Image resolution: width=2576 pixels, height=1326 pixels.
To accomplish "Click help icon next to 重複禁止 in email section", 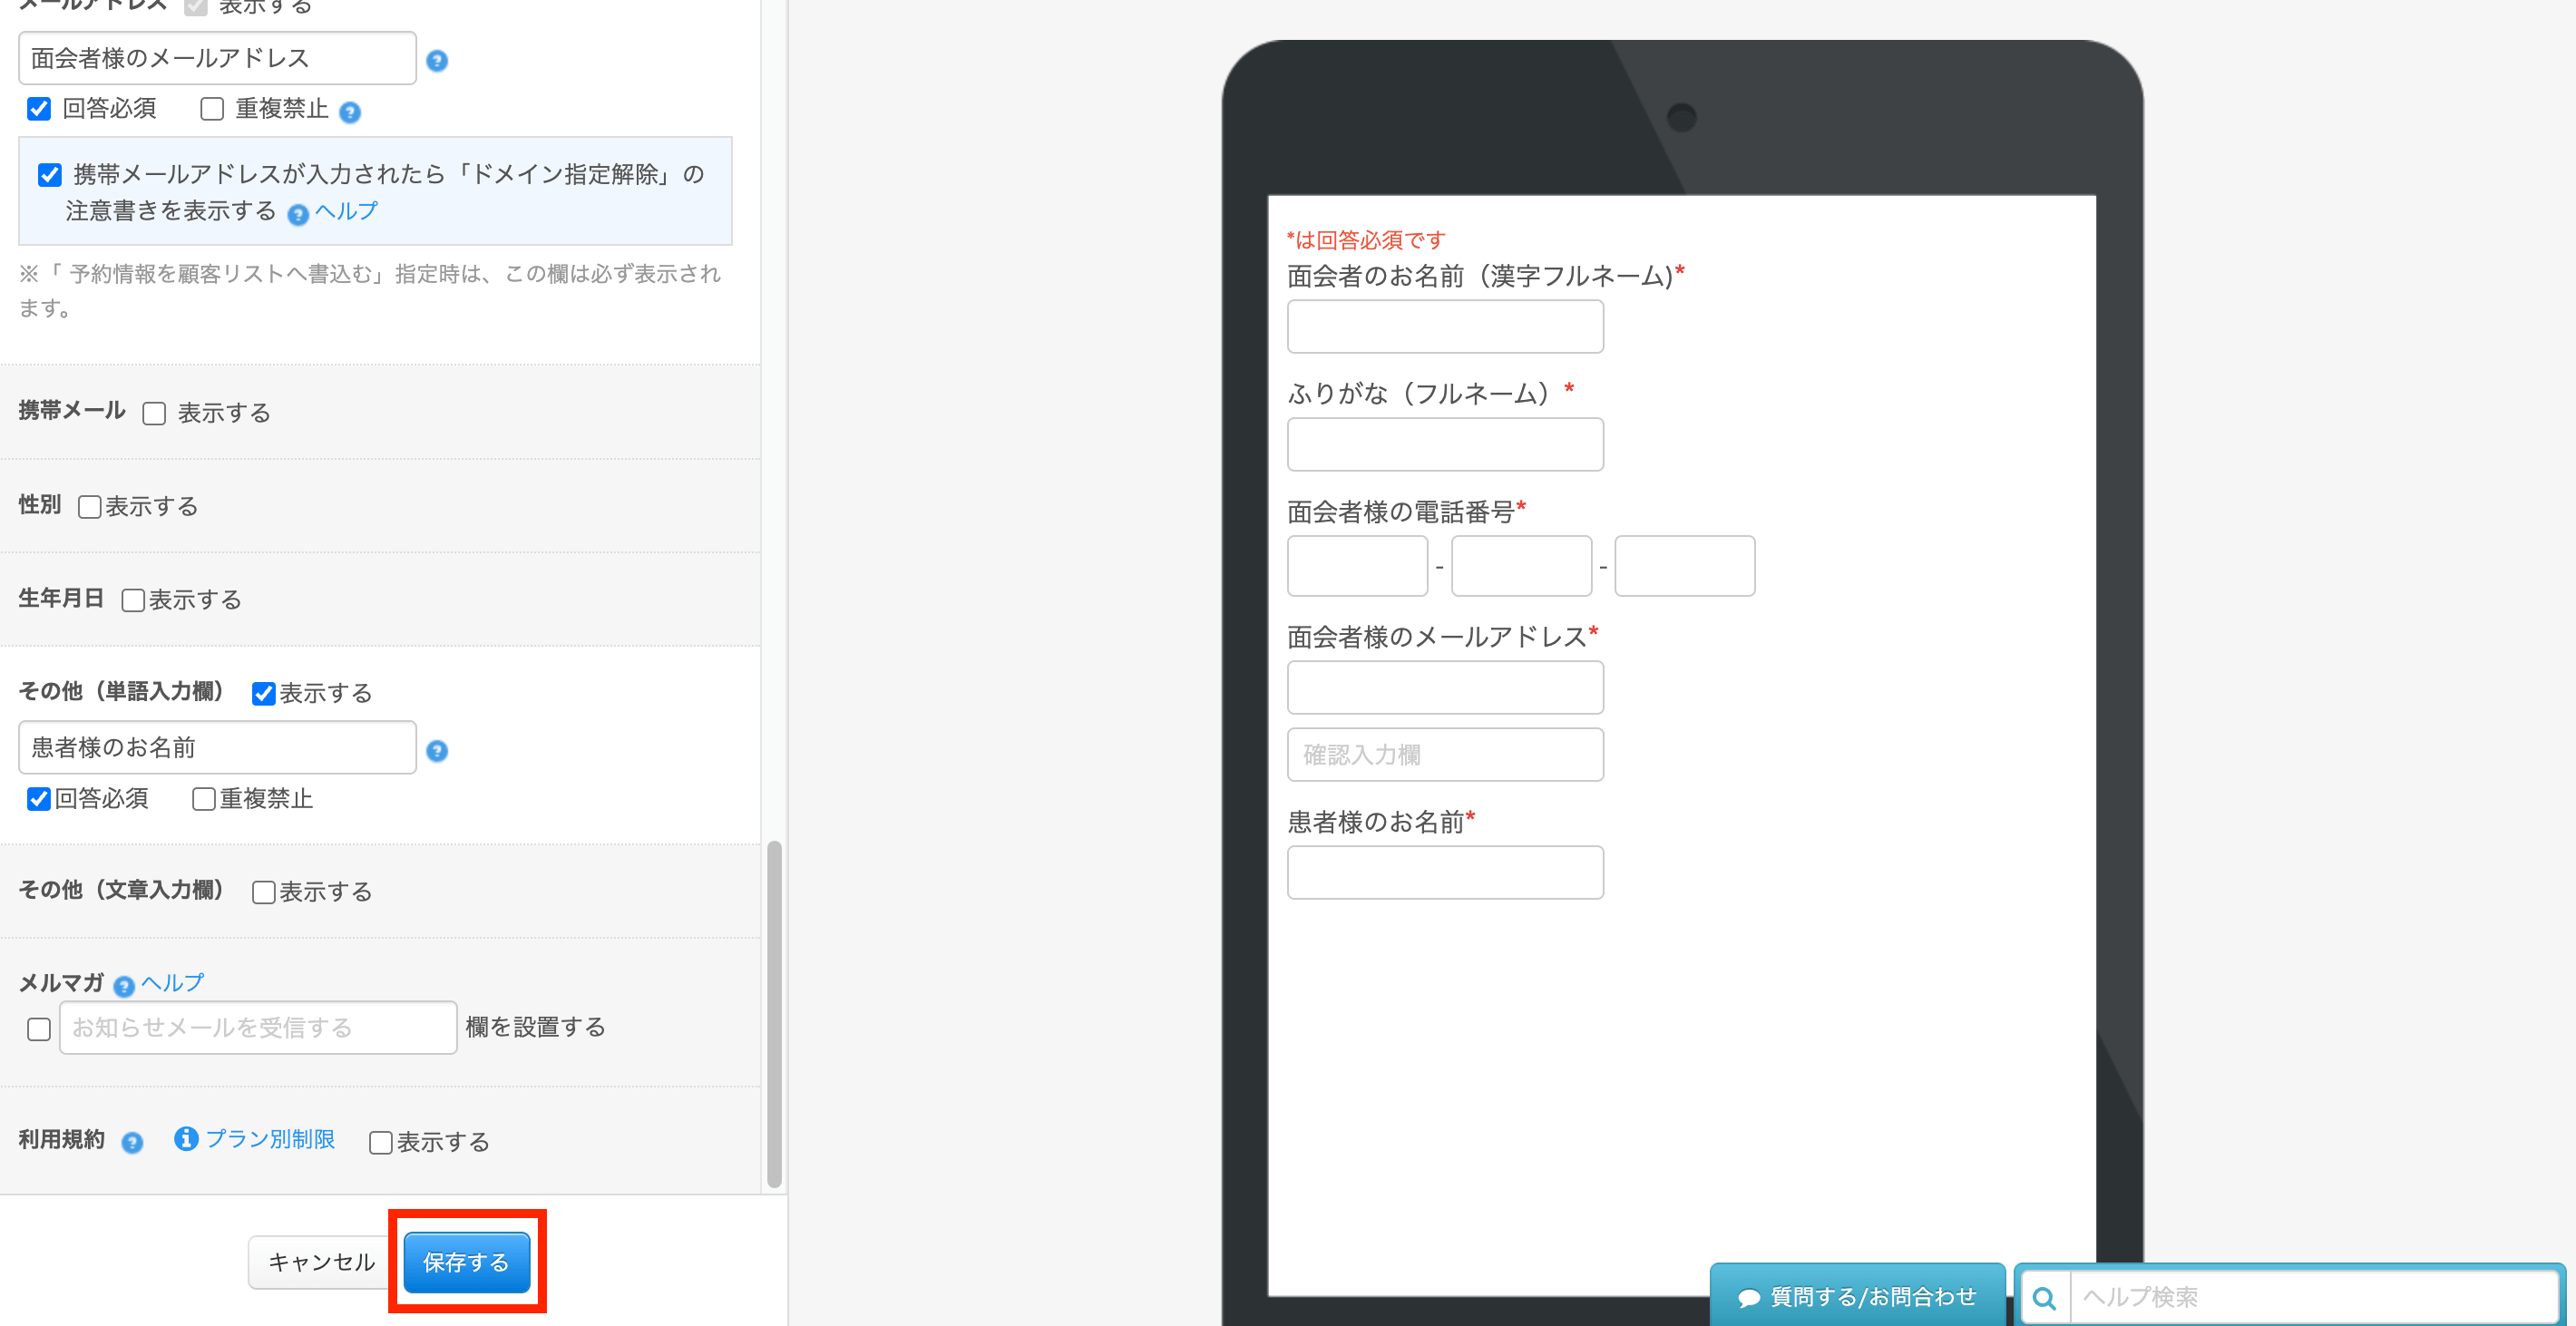I will pos(349,112).
